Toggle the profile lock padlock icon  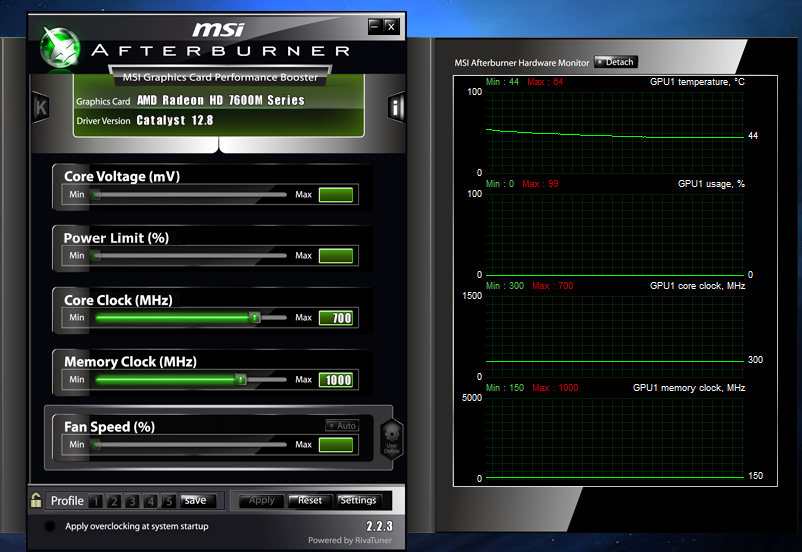pyautogui.click(x=36, y=500)
